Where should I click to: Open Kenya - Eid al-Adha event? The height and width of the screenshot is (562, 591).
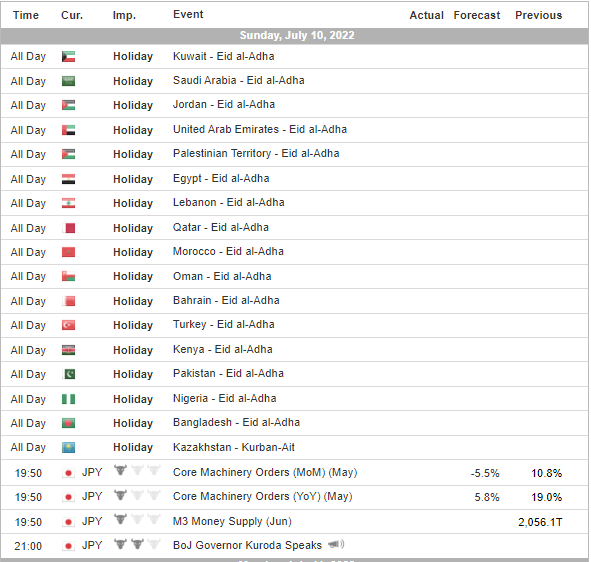[x=222, y=349]
